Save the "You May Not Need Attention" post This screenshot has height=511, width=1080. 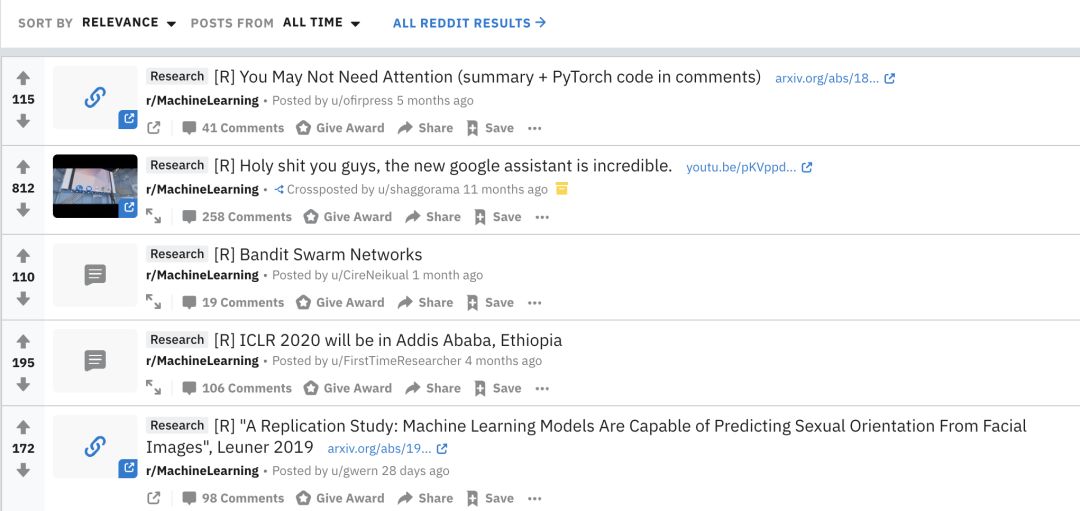[489, 128]
